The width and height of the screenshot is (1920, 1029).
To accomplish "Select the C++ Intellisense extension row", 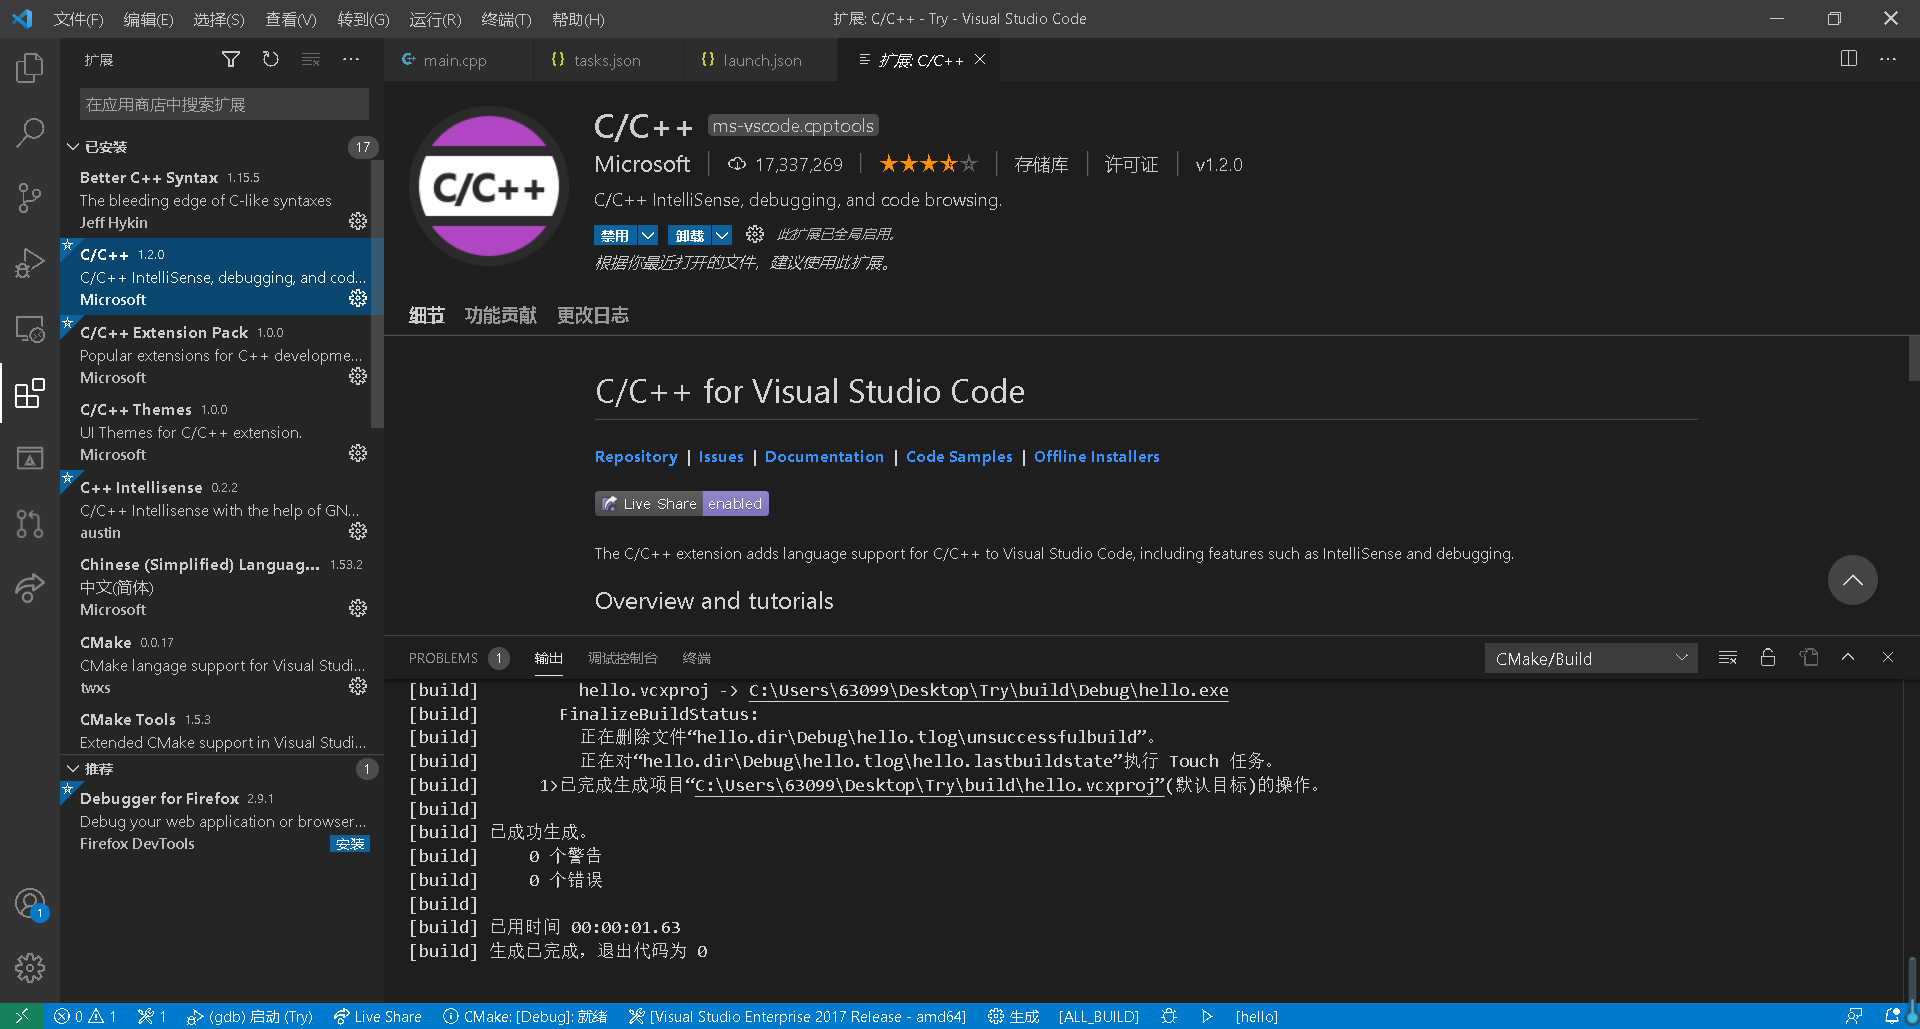I will (222, 510).
